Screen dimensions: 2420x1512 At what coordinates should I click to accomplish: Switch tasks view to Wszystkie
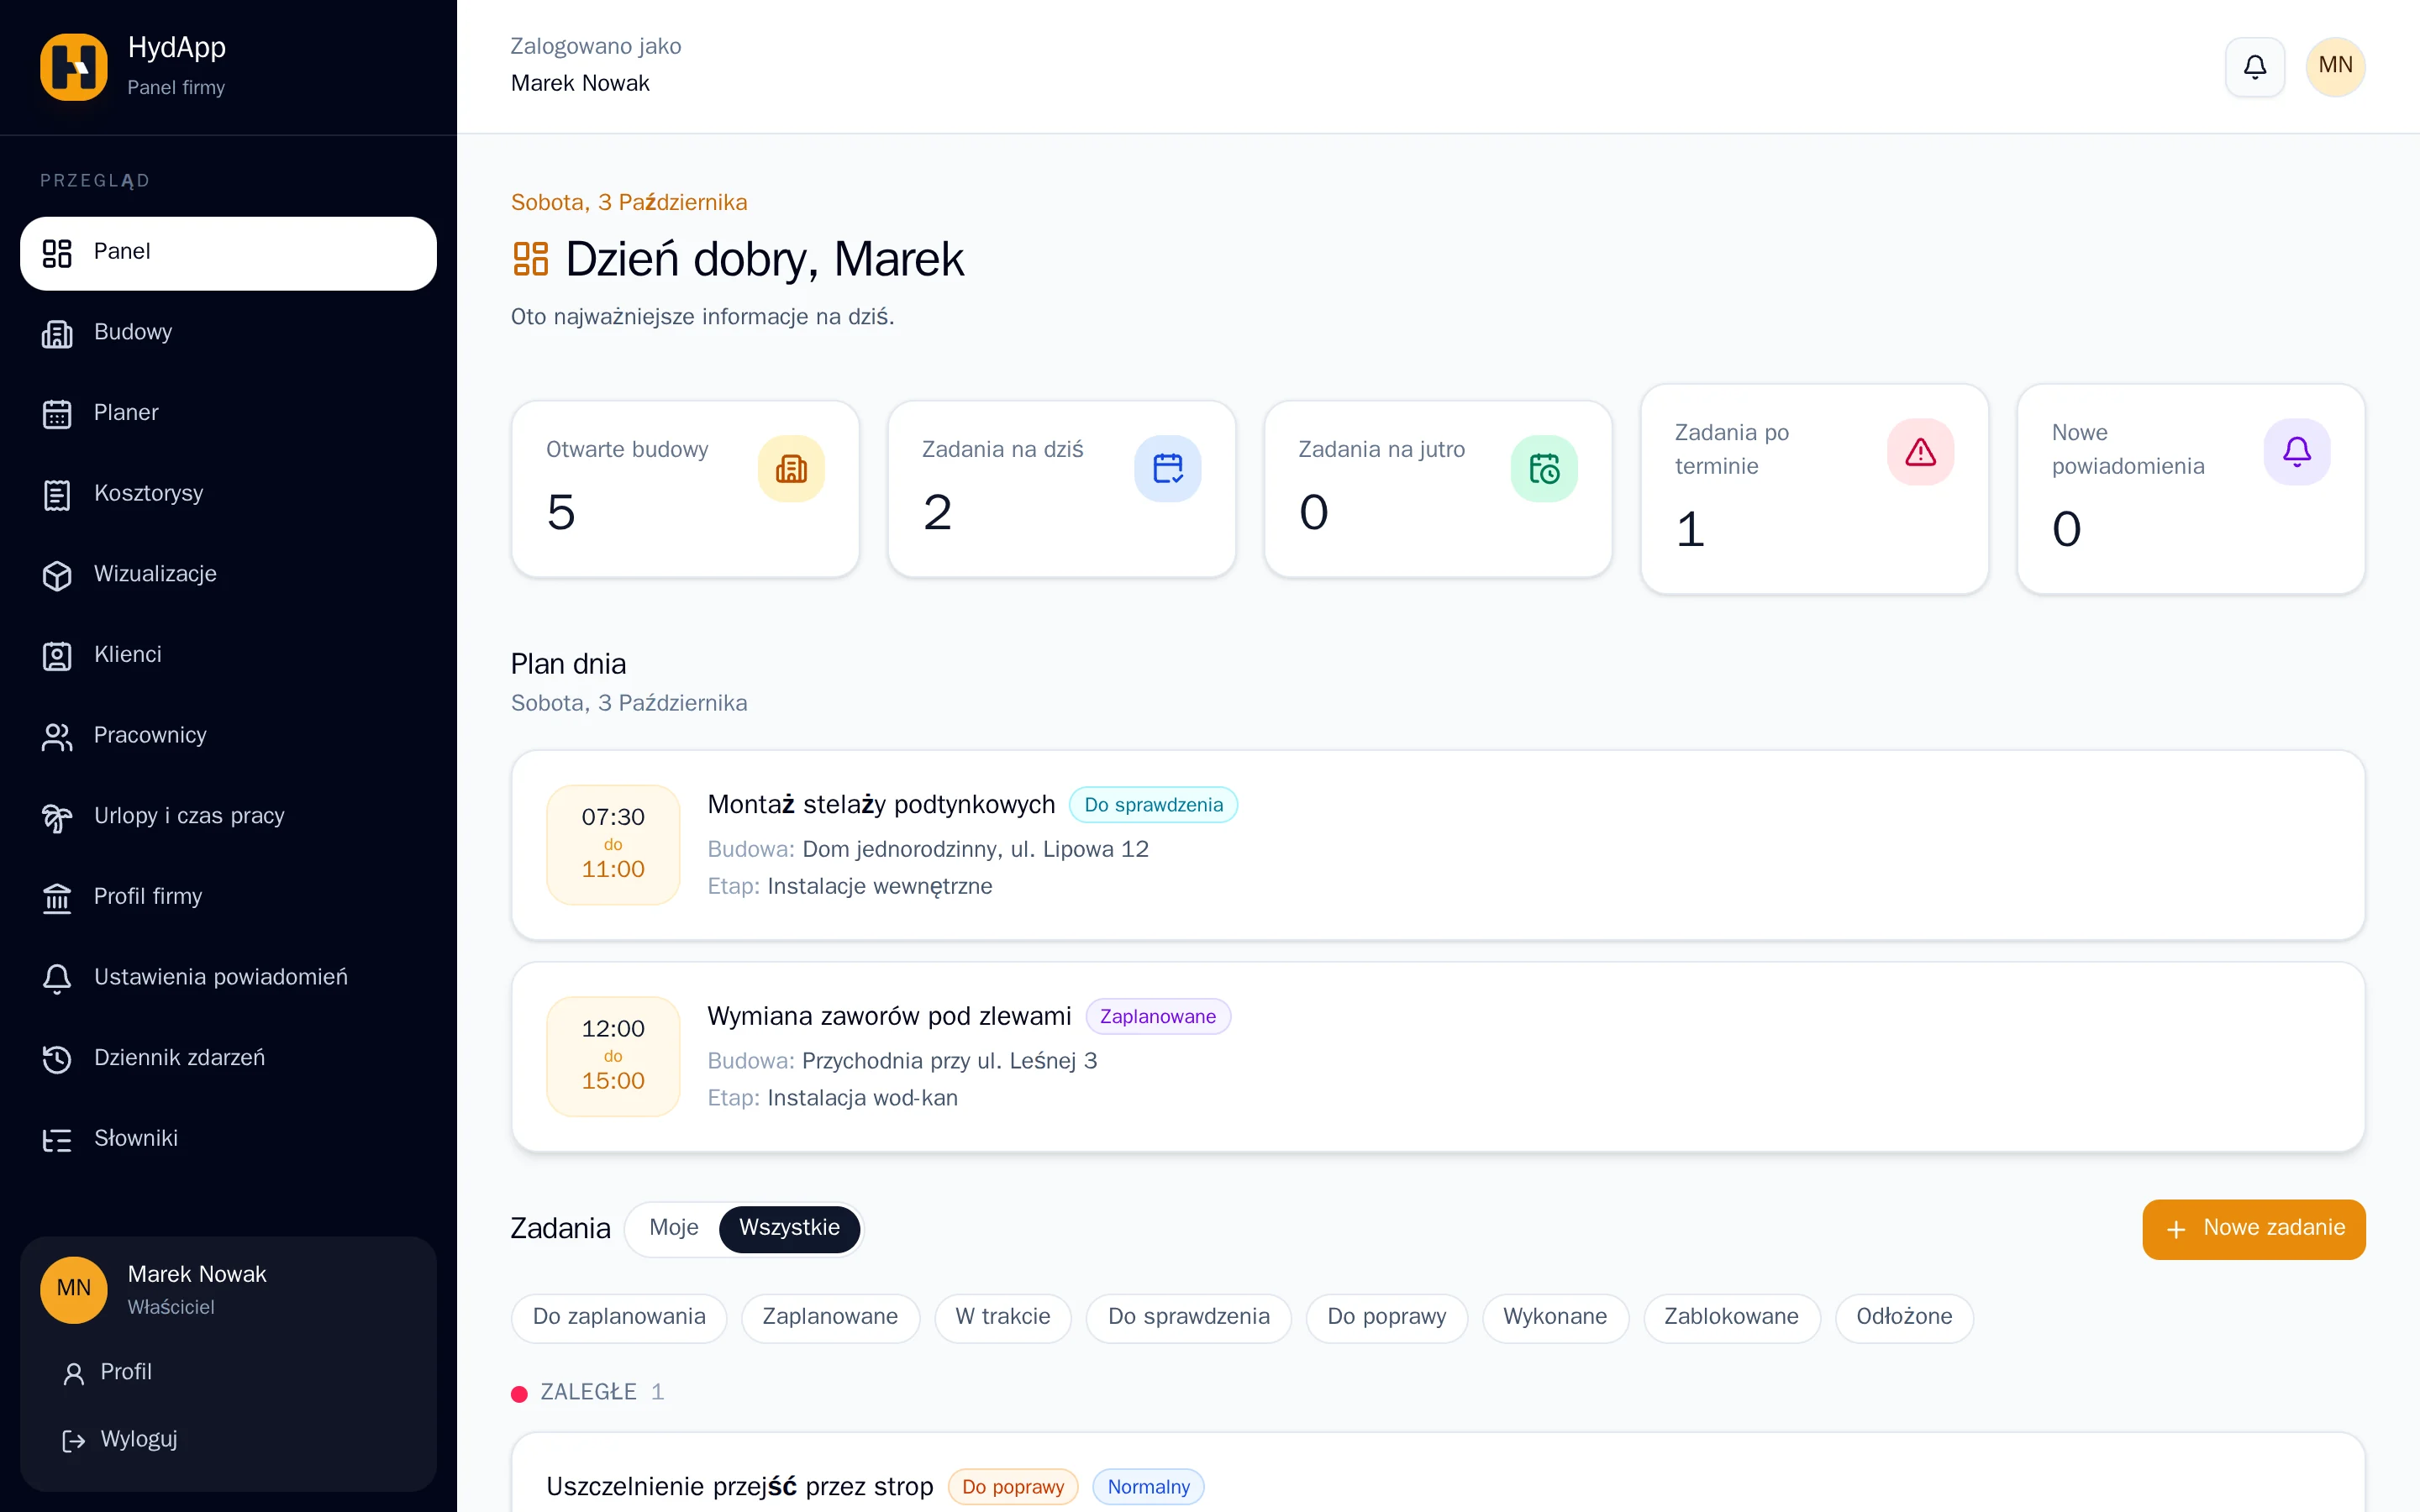tap(789, 1228)
